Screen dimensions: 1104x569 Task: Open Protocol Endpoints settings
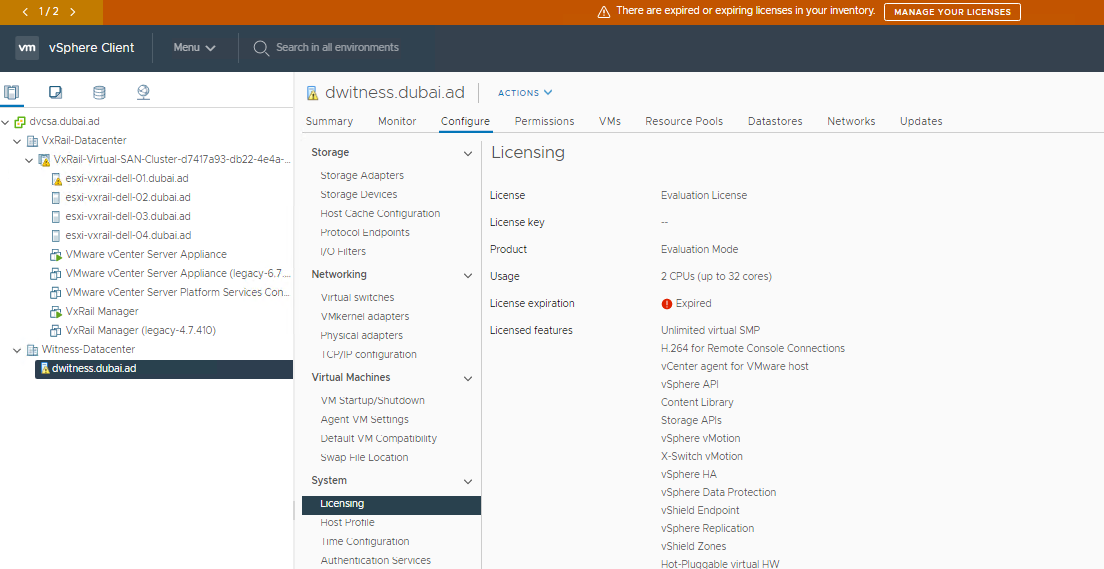pyautogui.click(x=365, y=232)
